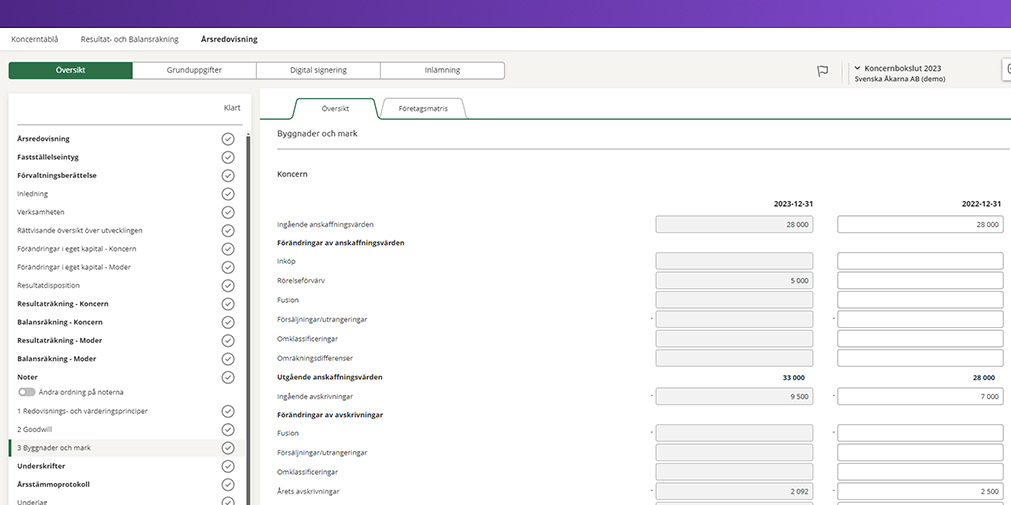The height and width of the screenshot is (505, 1011).
Task: Open the Noter section
Action: [x=27, y=377]
